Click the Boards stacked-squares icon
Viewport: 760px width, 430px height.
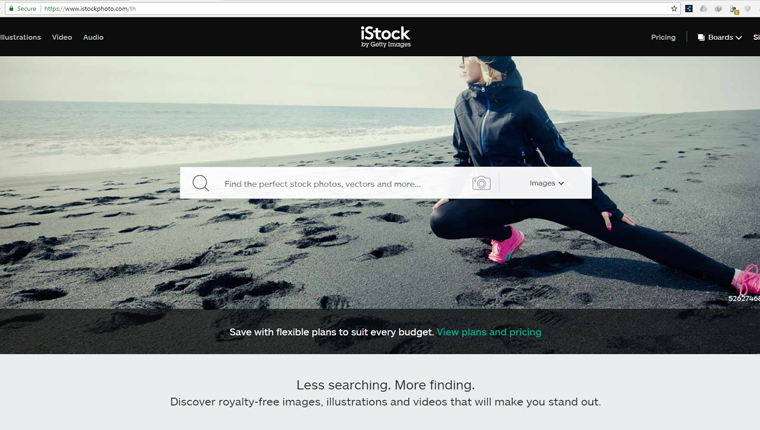point(701,37)
